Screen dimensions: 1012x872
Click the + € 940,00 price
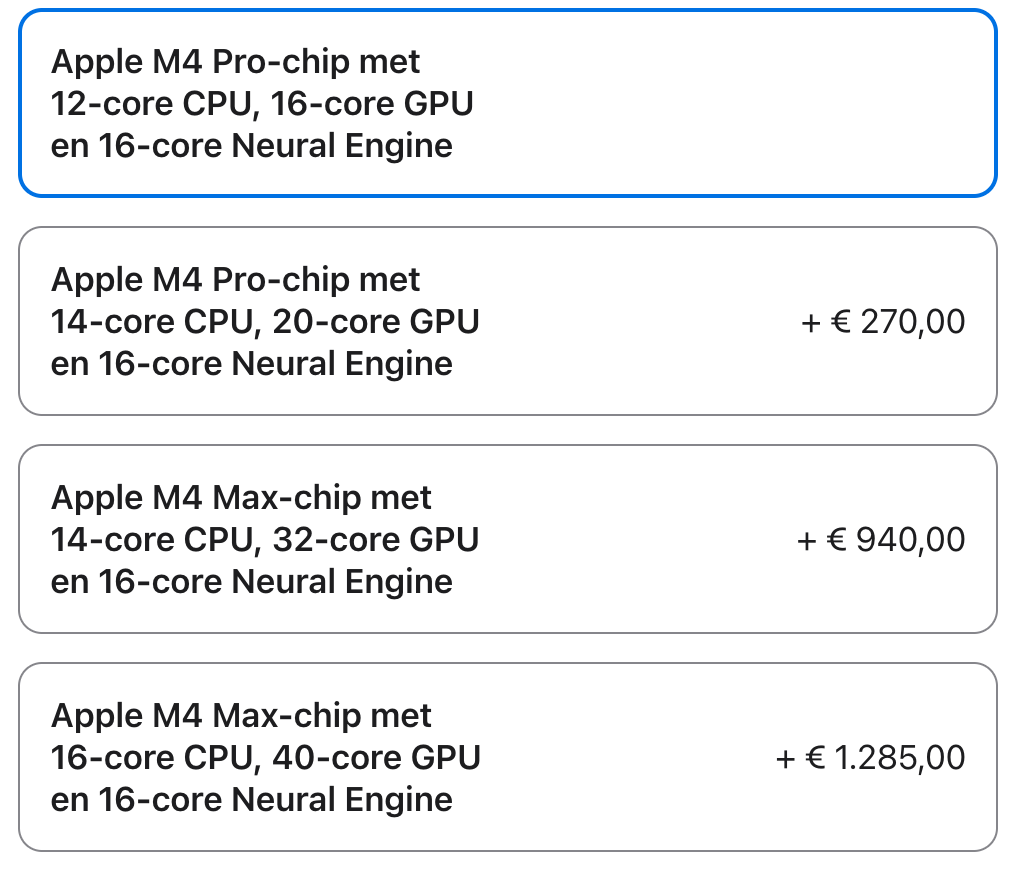point(880,540)
